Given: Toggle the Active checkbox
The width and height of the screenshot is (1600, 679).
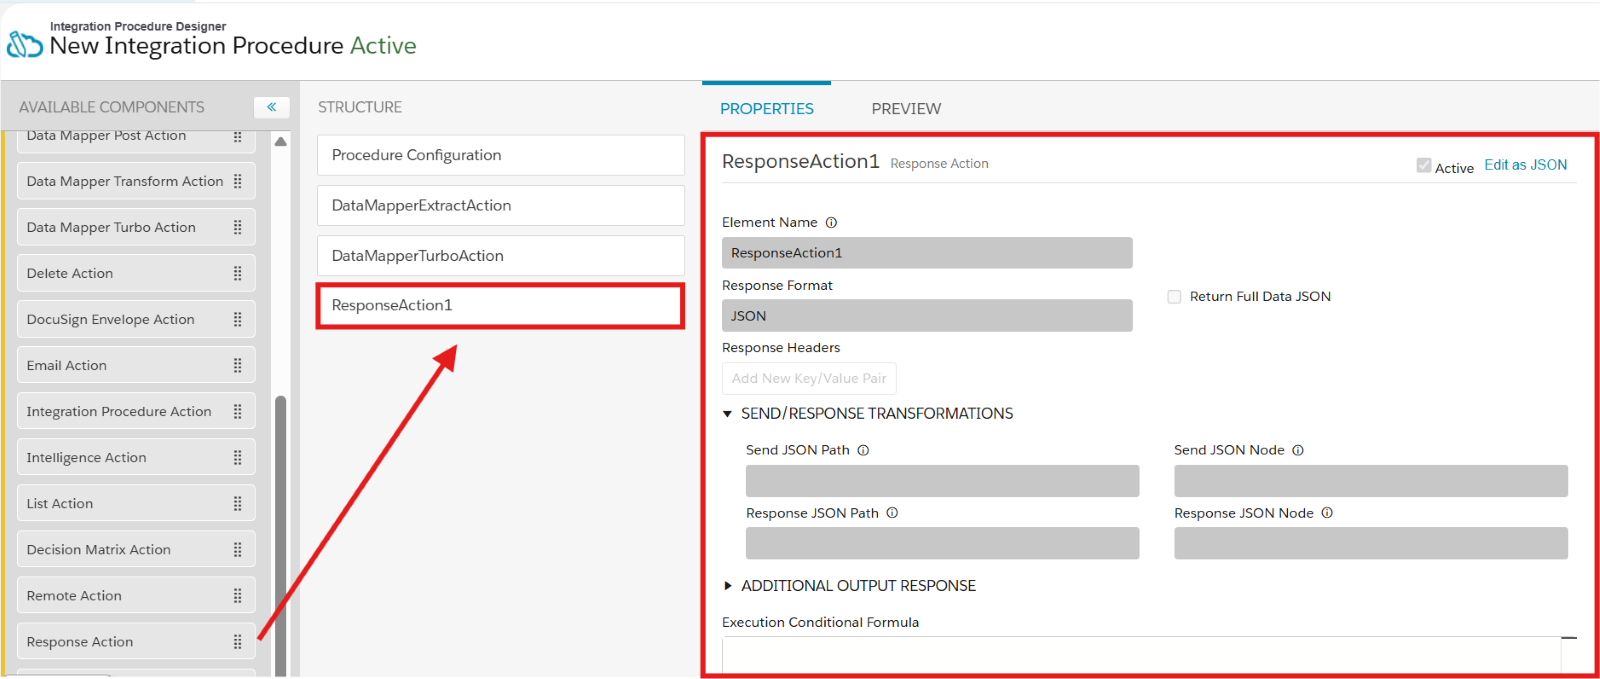Looking at the screenshot, I should (1423, 166).
